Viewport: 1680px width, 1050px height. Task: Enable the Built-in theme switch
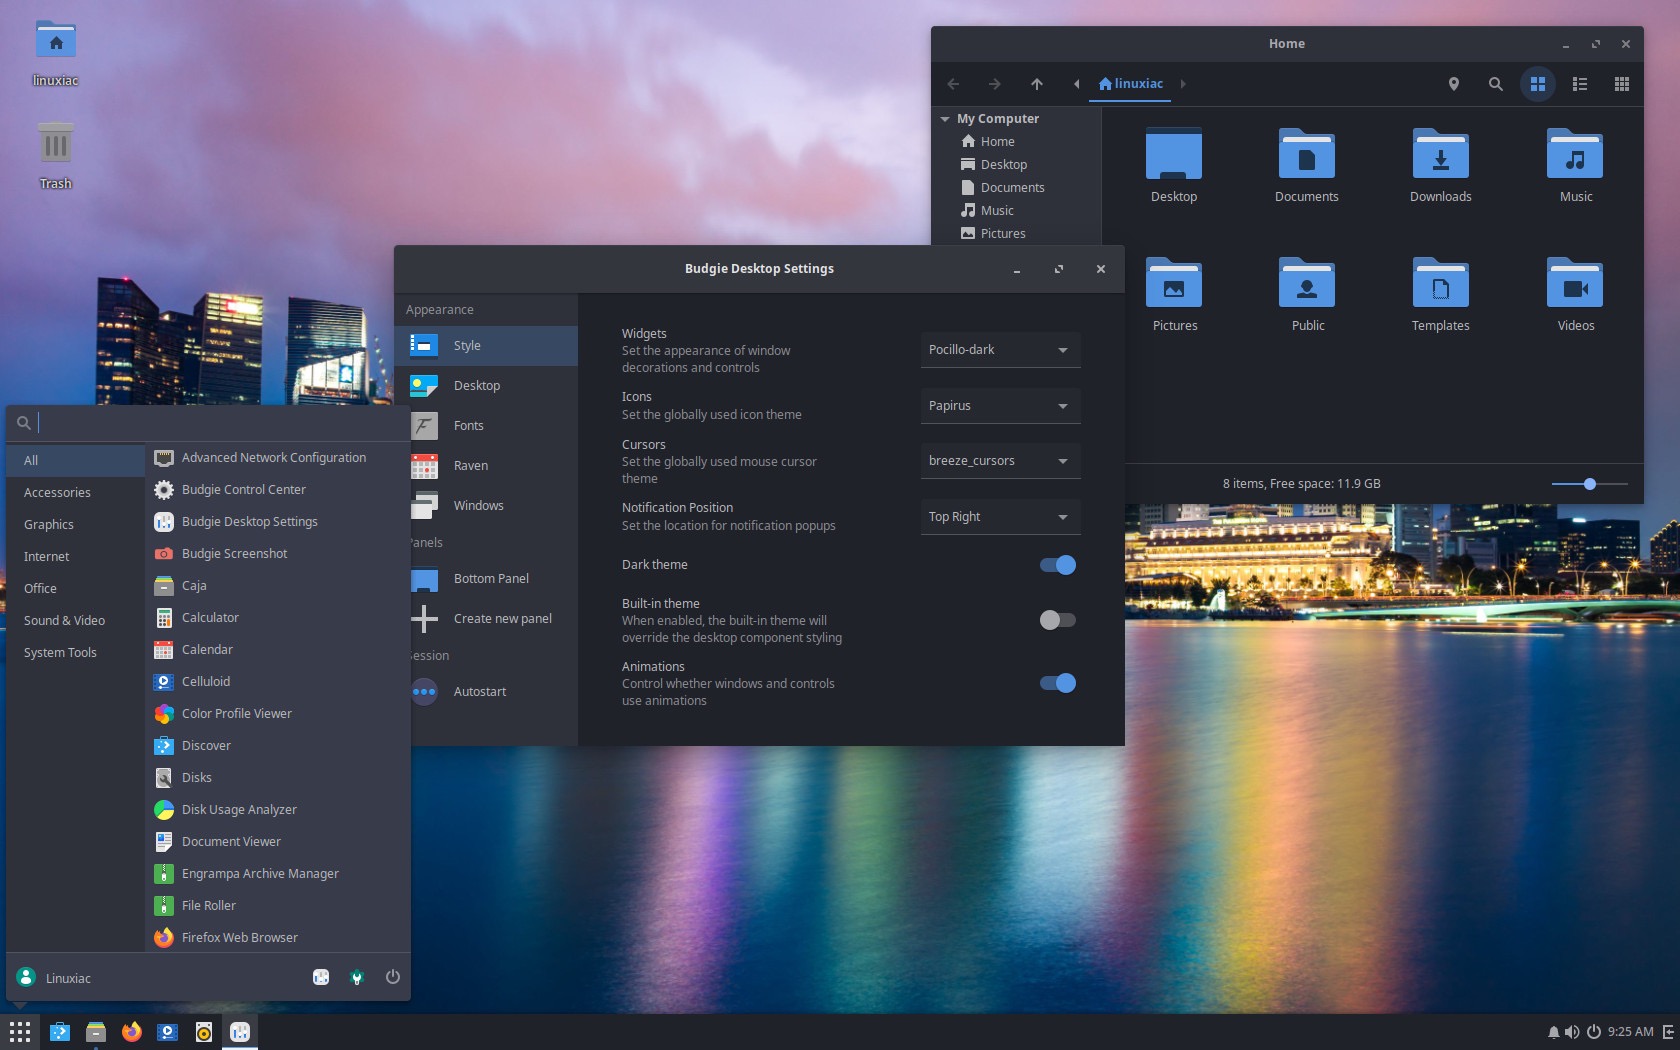[1057, 620]
